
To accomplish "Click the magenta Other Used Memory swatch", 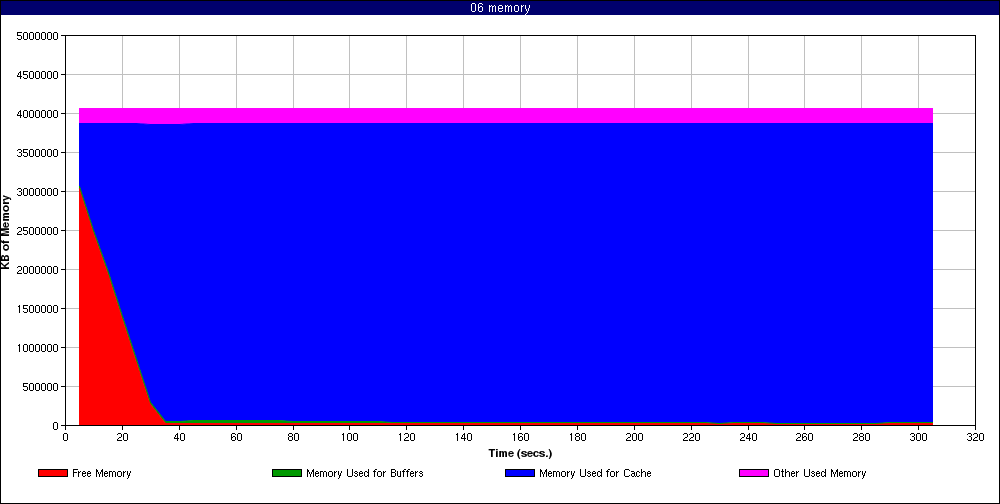I will [754, 473].
